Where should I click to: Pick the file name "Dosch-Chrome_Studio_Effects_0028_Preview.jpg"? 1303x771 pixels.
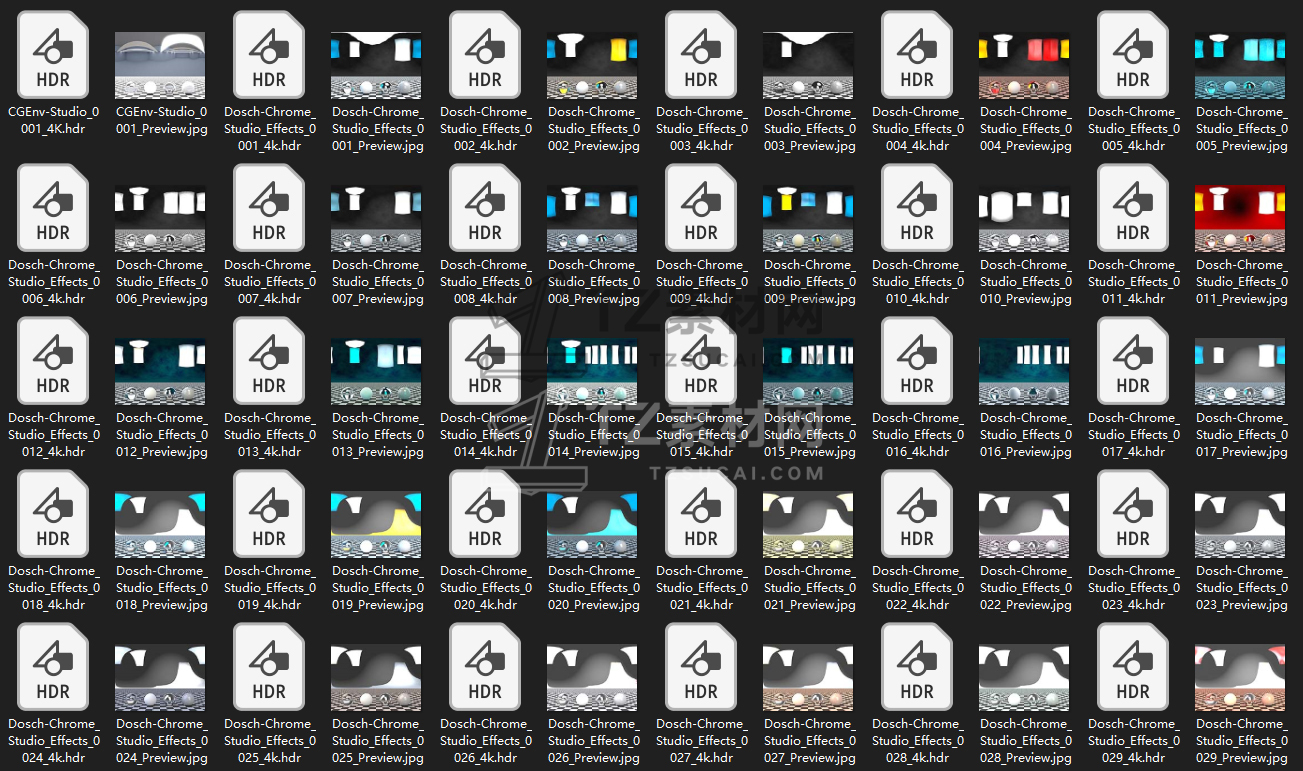pos(1026,741)
